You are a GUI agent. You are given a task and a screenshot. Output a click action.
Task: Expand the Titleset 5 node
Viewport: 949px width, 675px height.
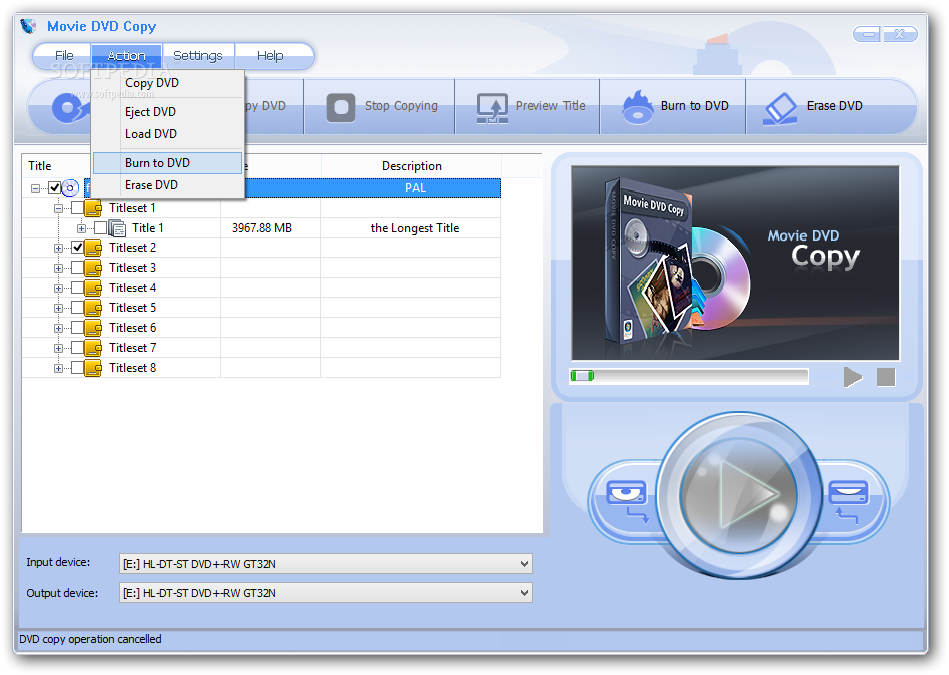point(58,308)
